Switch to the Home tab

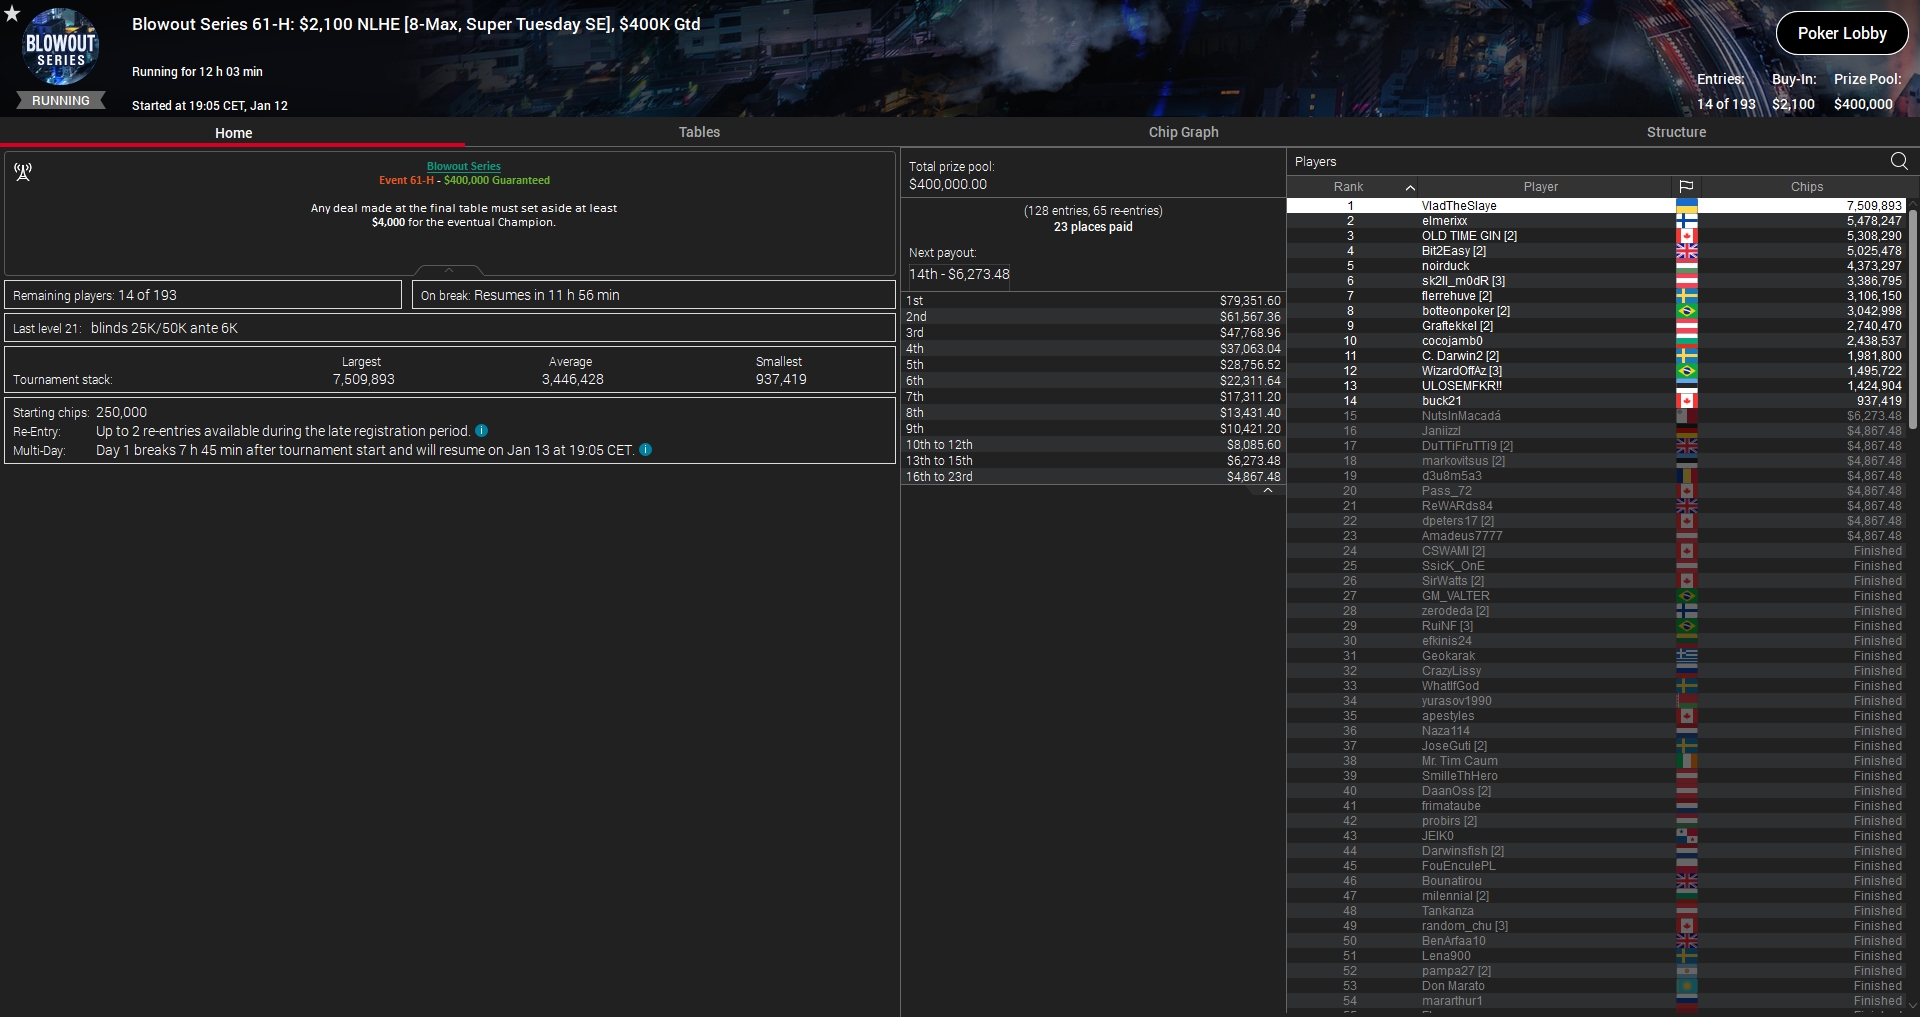pos(233,132)
